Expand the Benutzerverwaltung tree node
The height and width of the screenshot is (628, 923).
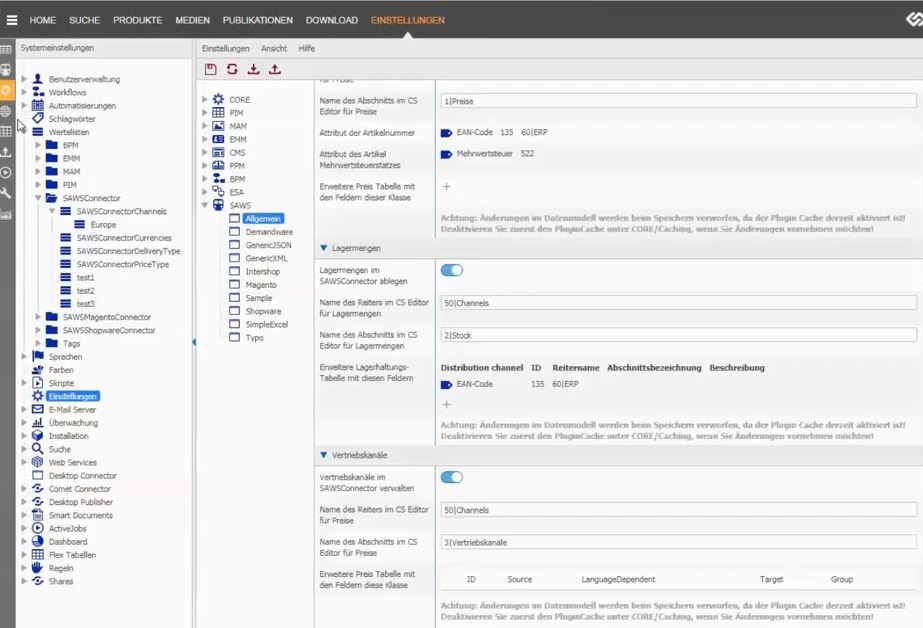24,79
